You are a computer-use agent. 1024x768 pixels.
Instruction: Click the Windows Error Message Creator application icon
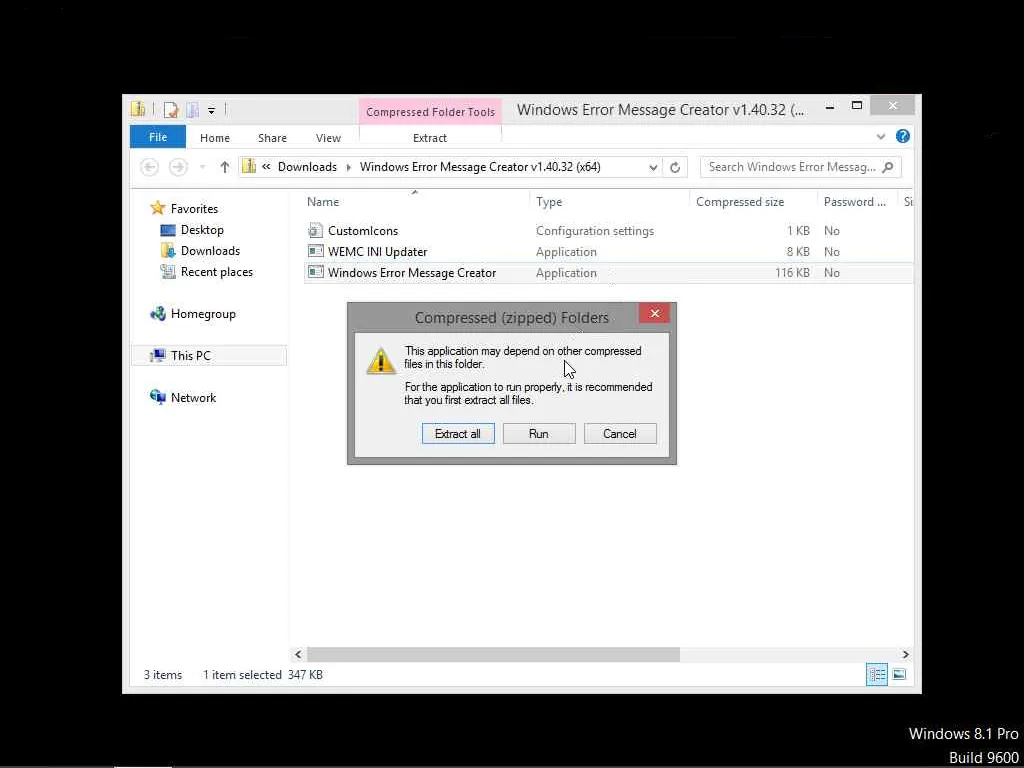(315, 272)
